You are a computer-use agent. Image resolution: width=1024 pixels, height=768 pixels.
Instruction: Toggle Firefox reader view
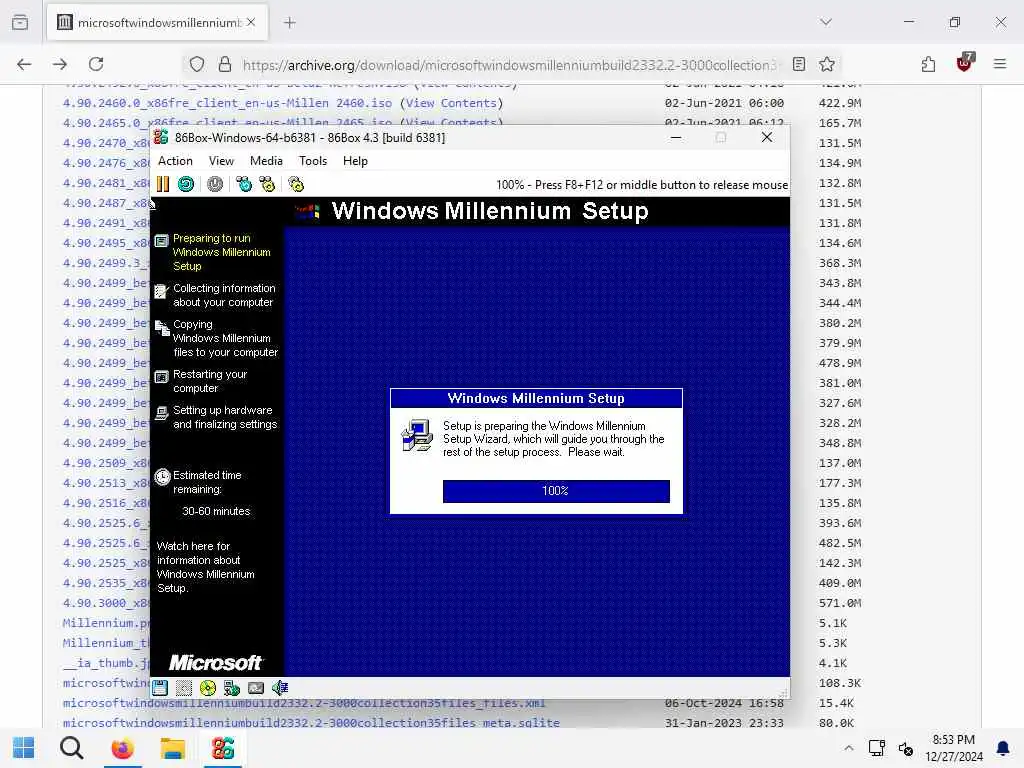799,64
